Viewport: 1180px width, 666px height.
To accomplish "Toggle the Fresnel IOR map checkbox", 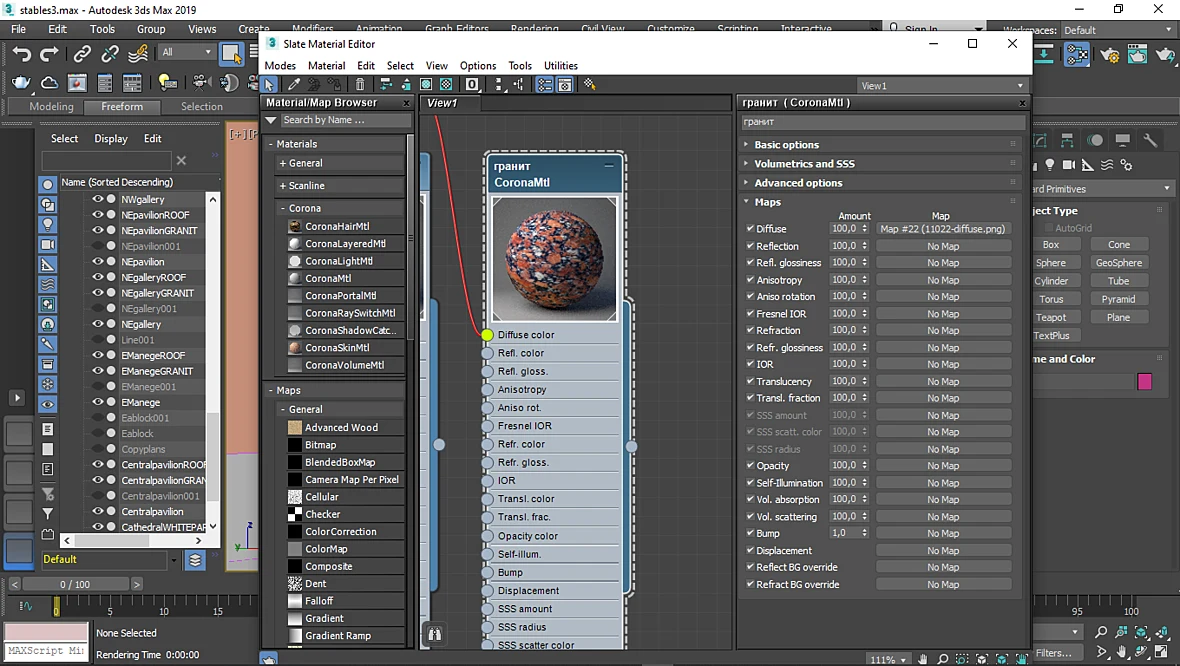I will (x=750, y=313).
